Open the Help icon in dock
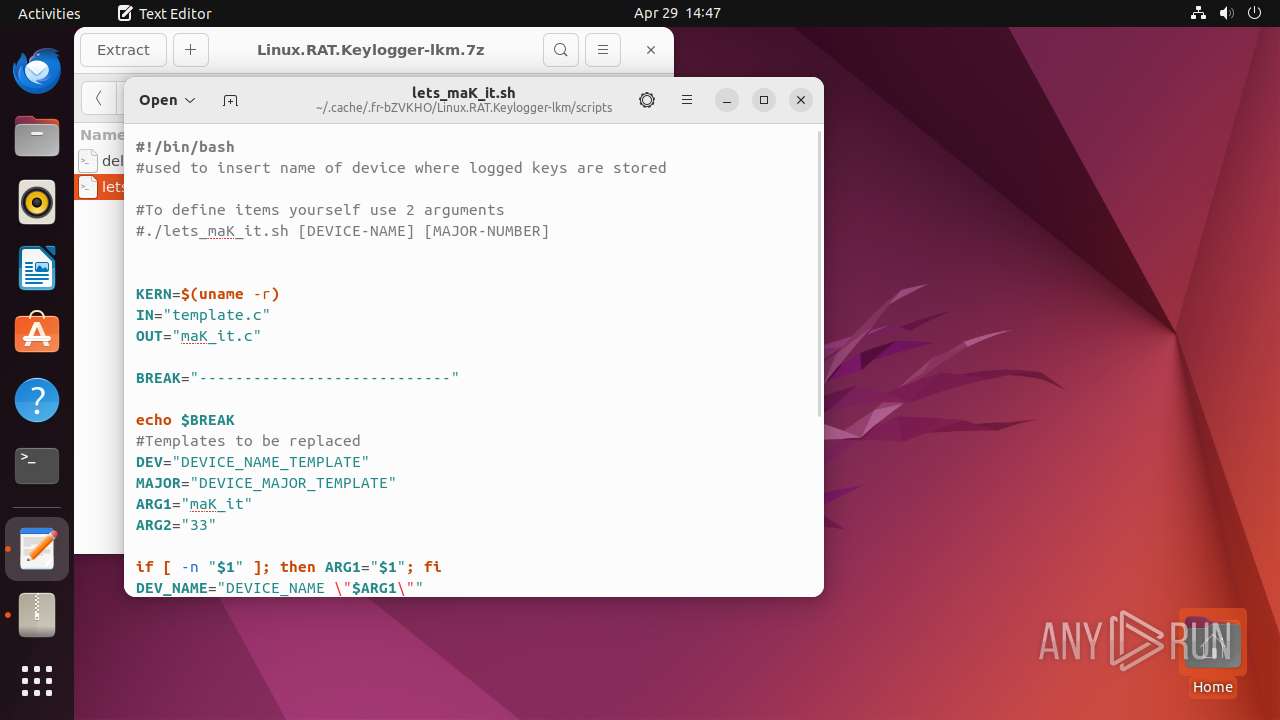This screenshot has width=1280, height=720. click(x=37, y=400)
